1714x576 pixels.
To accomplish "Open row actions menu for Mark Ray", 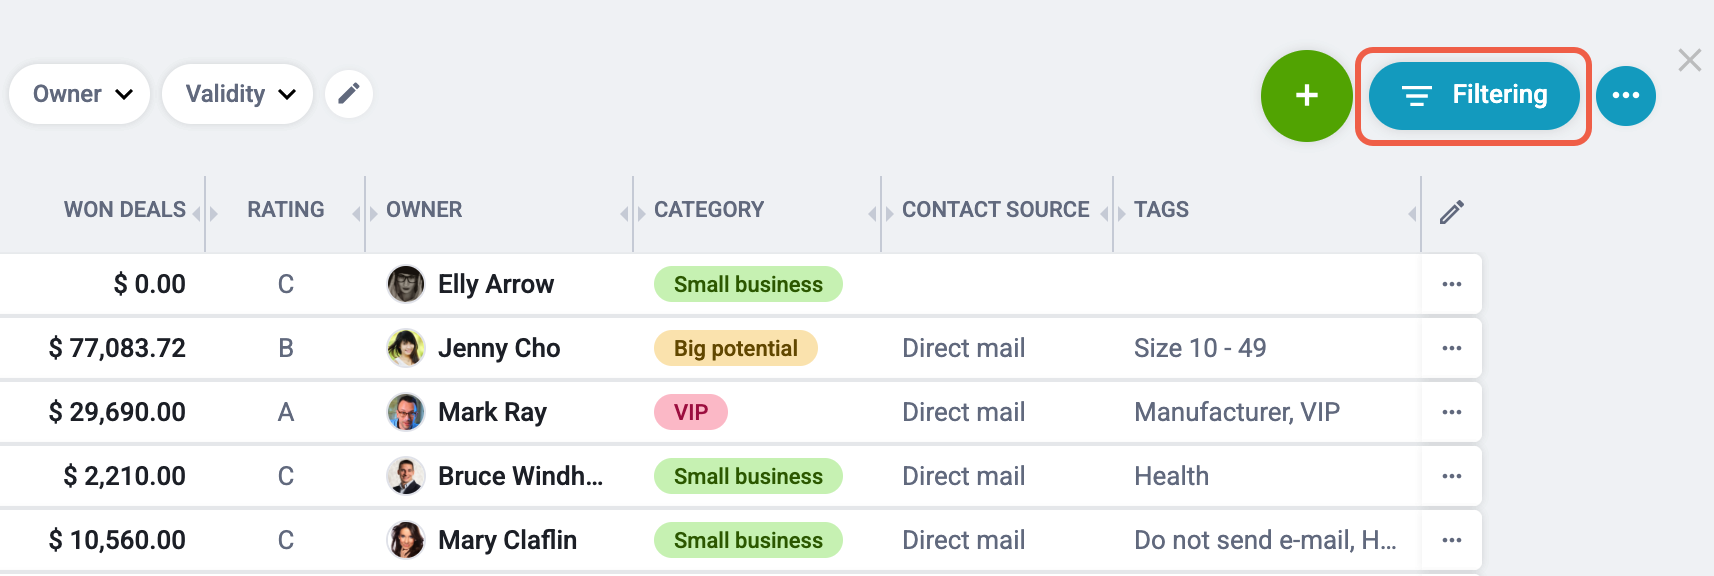I will tap(1452, 412).
